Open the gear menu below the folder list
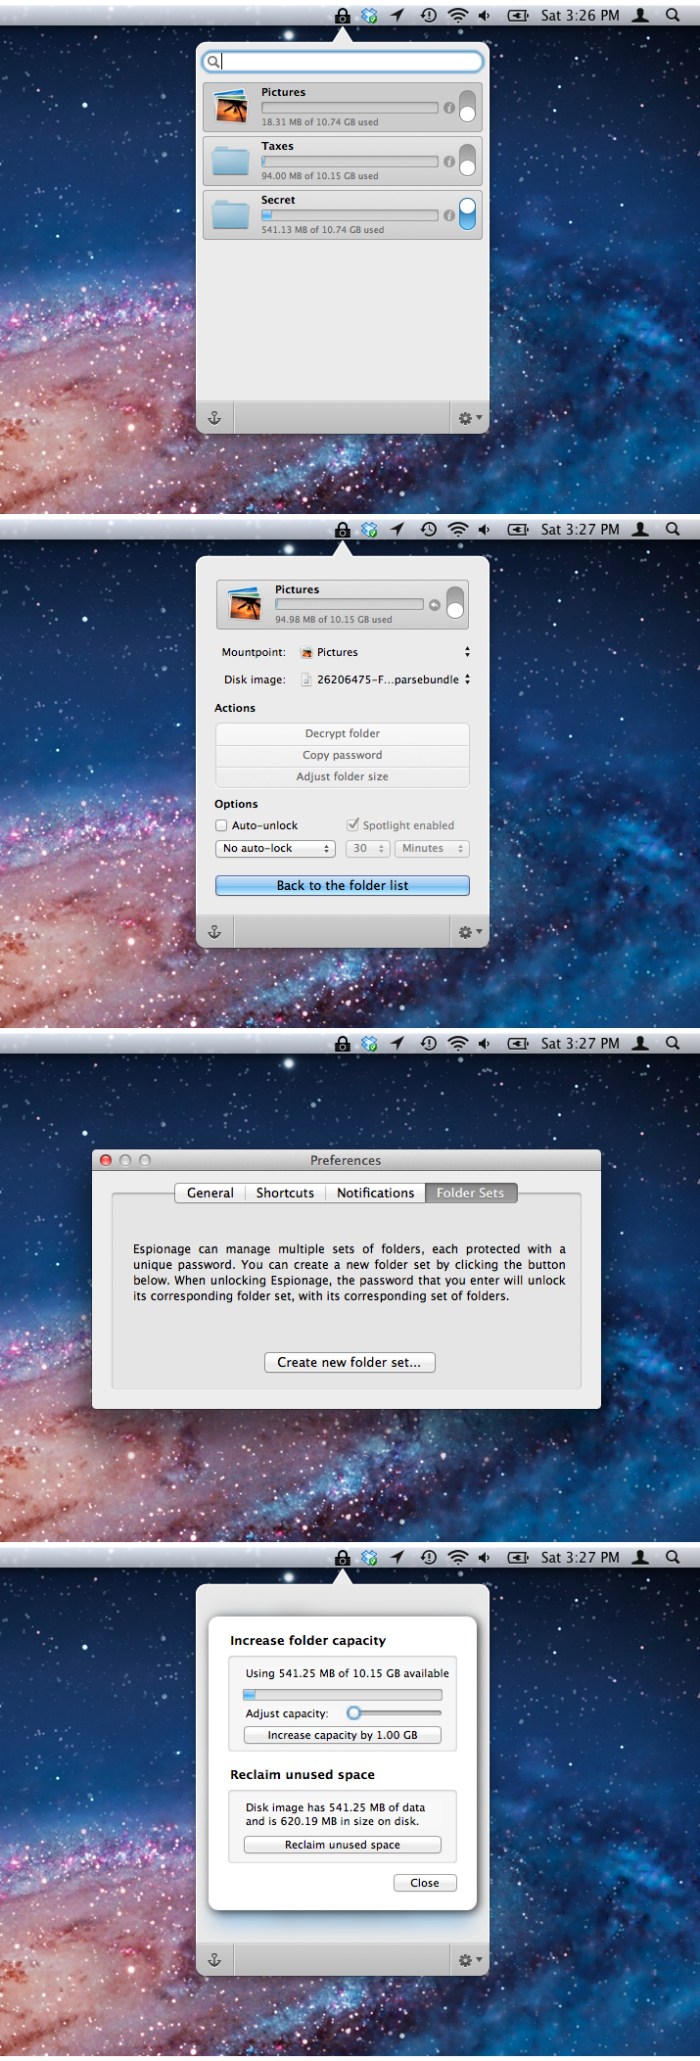 coord(469,418)
